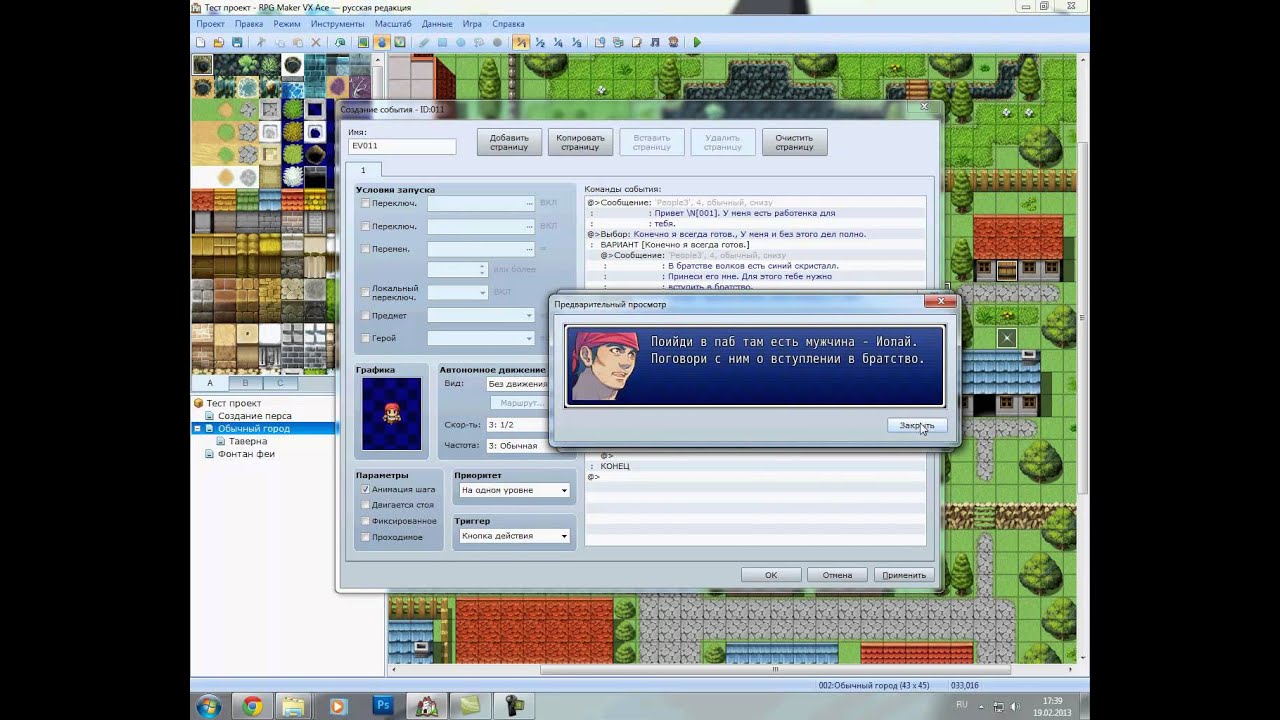The height and width of the screenshot is (720, 1280).
Task: Open Photoshop from the taskbar
Action: (383, 706)
